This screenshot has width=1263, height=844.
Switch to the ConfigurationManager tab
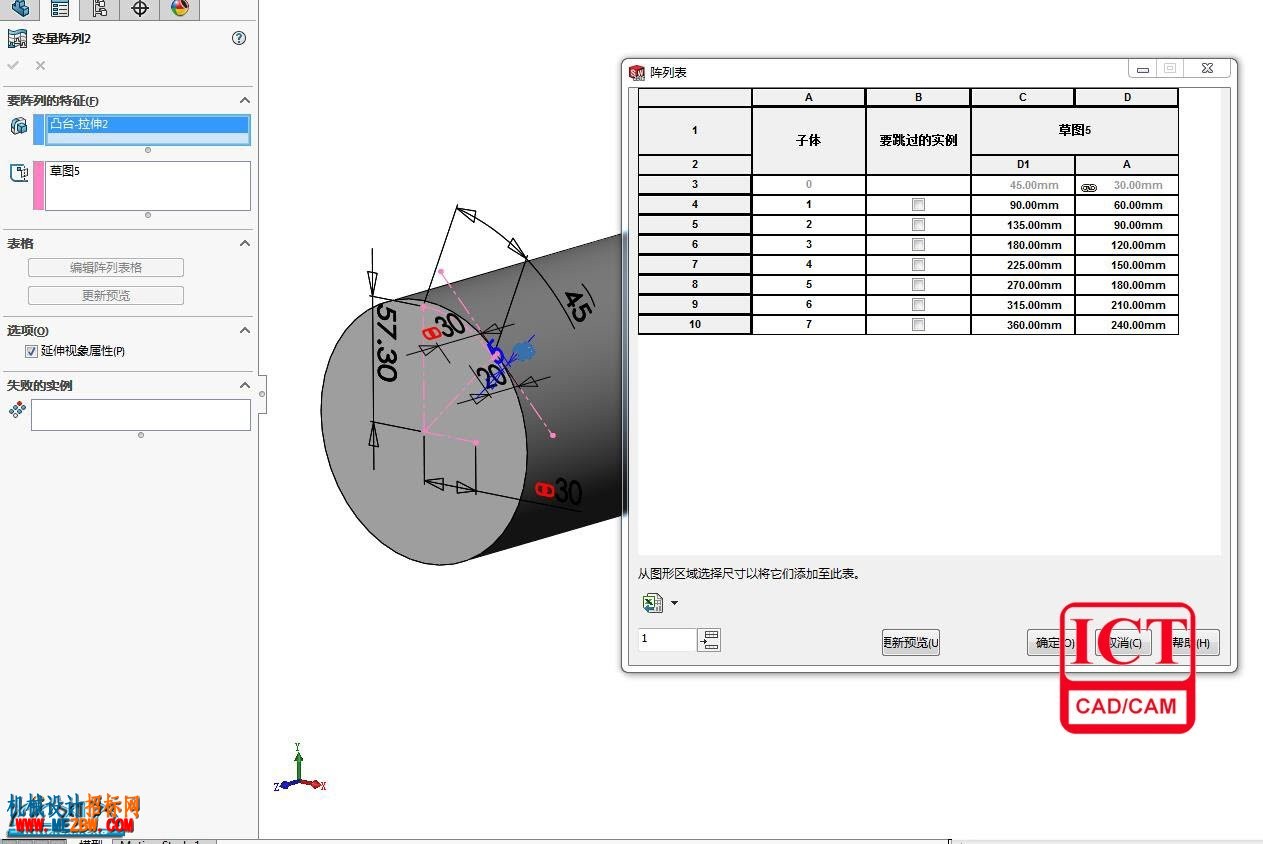point(100,9)
